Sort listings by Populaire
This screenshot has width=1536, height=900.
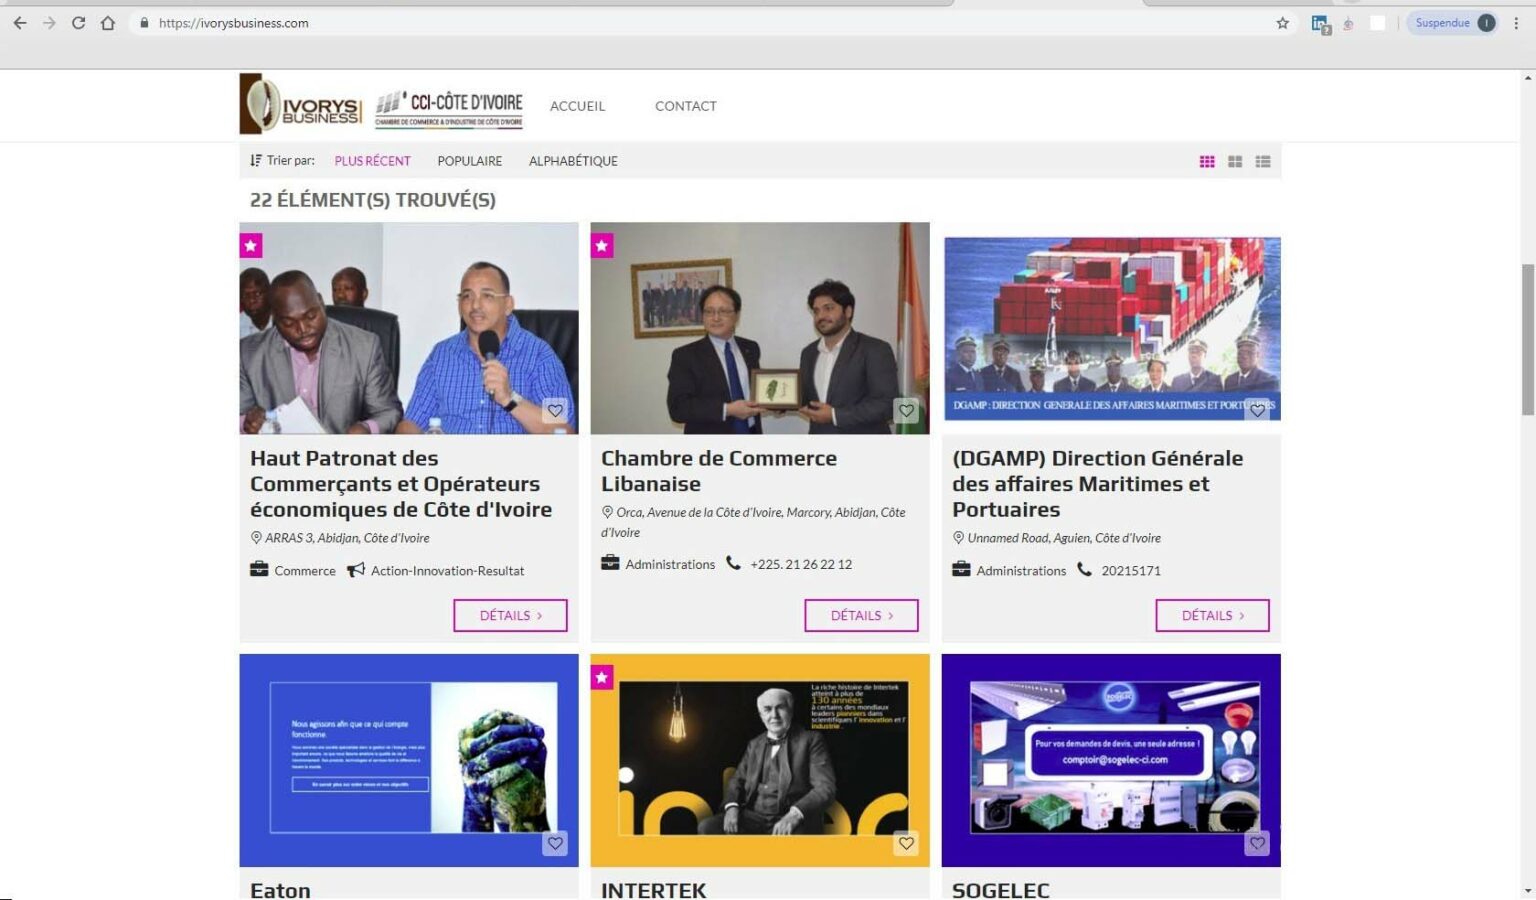click(469, 161)
